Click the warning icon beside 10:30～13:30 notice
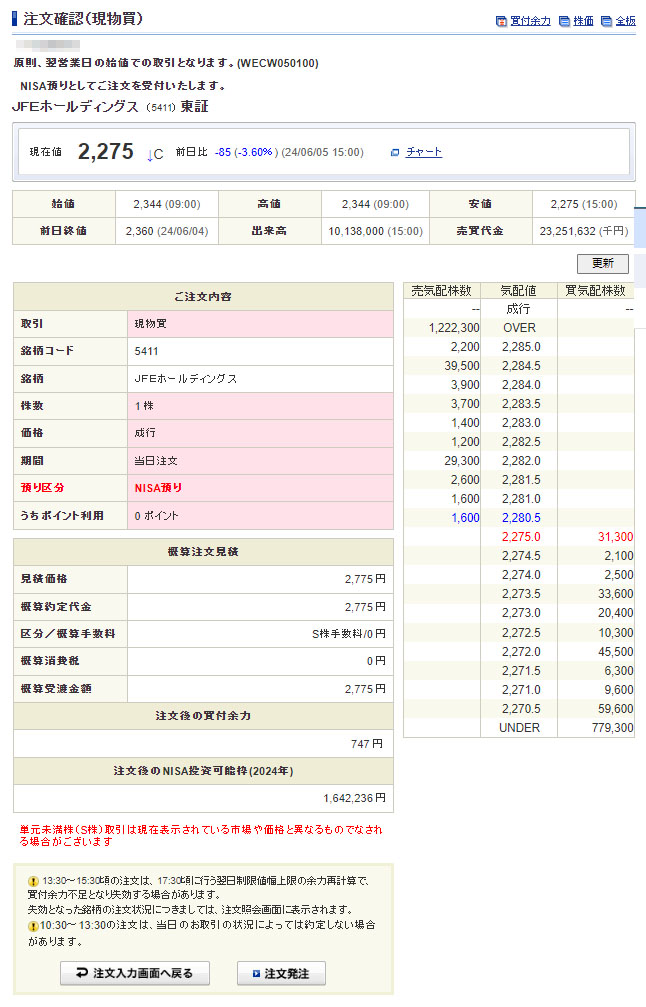Image resolution: width=646 pixels, height=1007 pixels. tap(33, 926)
